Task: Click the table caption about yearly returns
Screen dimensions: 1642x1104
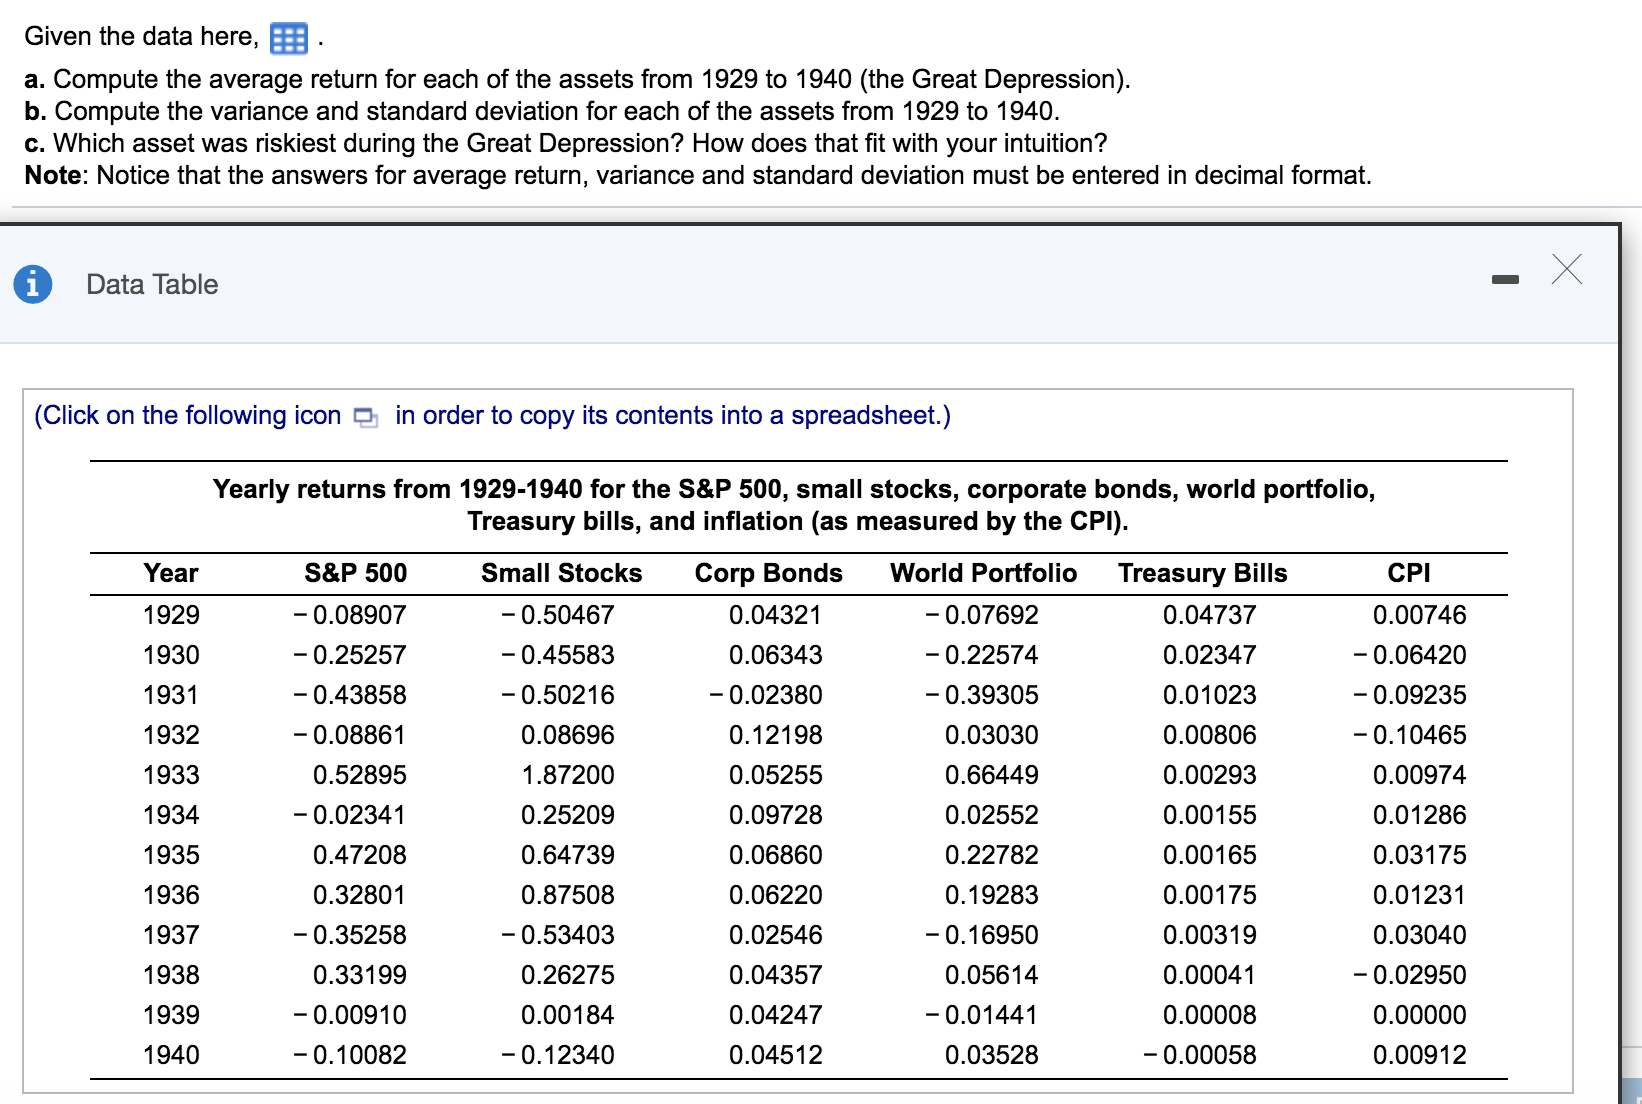Action: (795, 505)
